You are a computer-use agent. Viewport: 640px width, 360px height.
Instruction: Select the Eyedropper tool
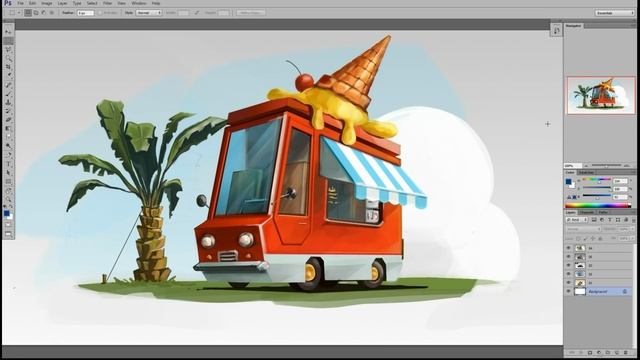8,76
